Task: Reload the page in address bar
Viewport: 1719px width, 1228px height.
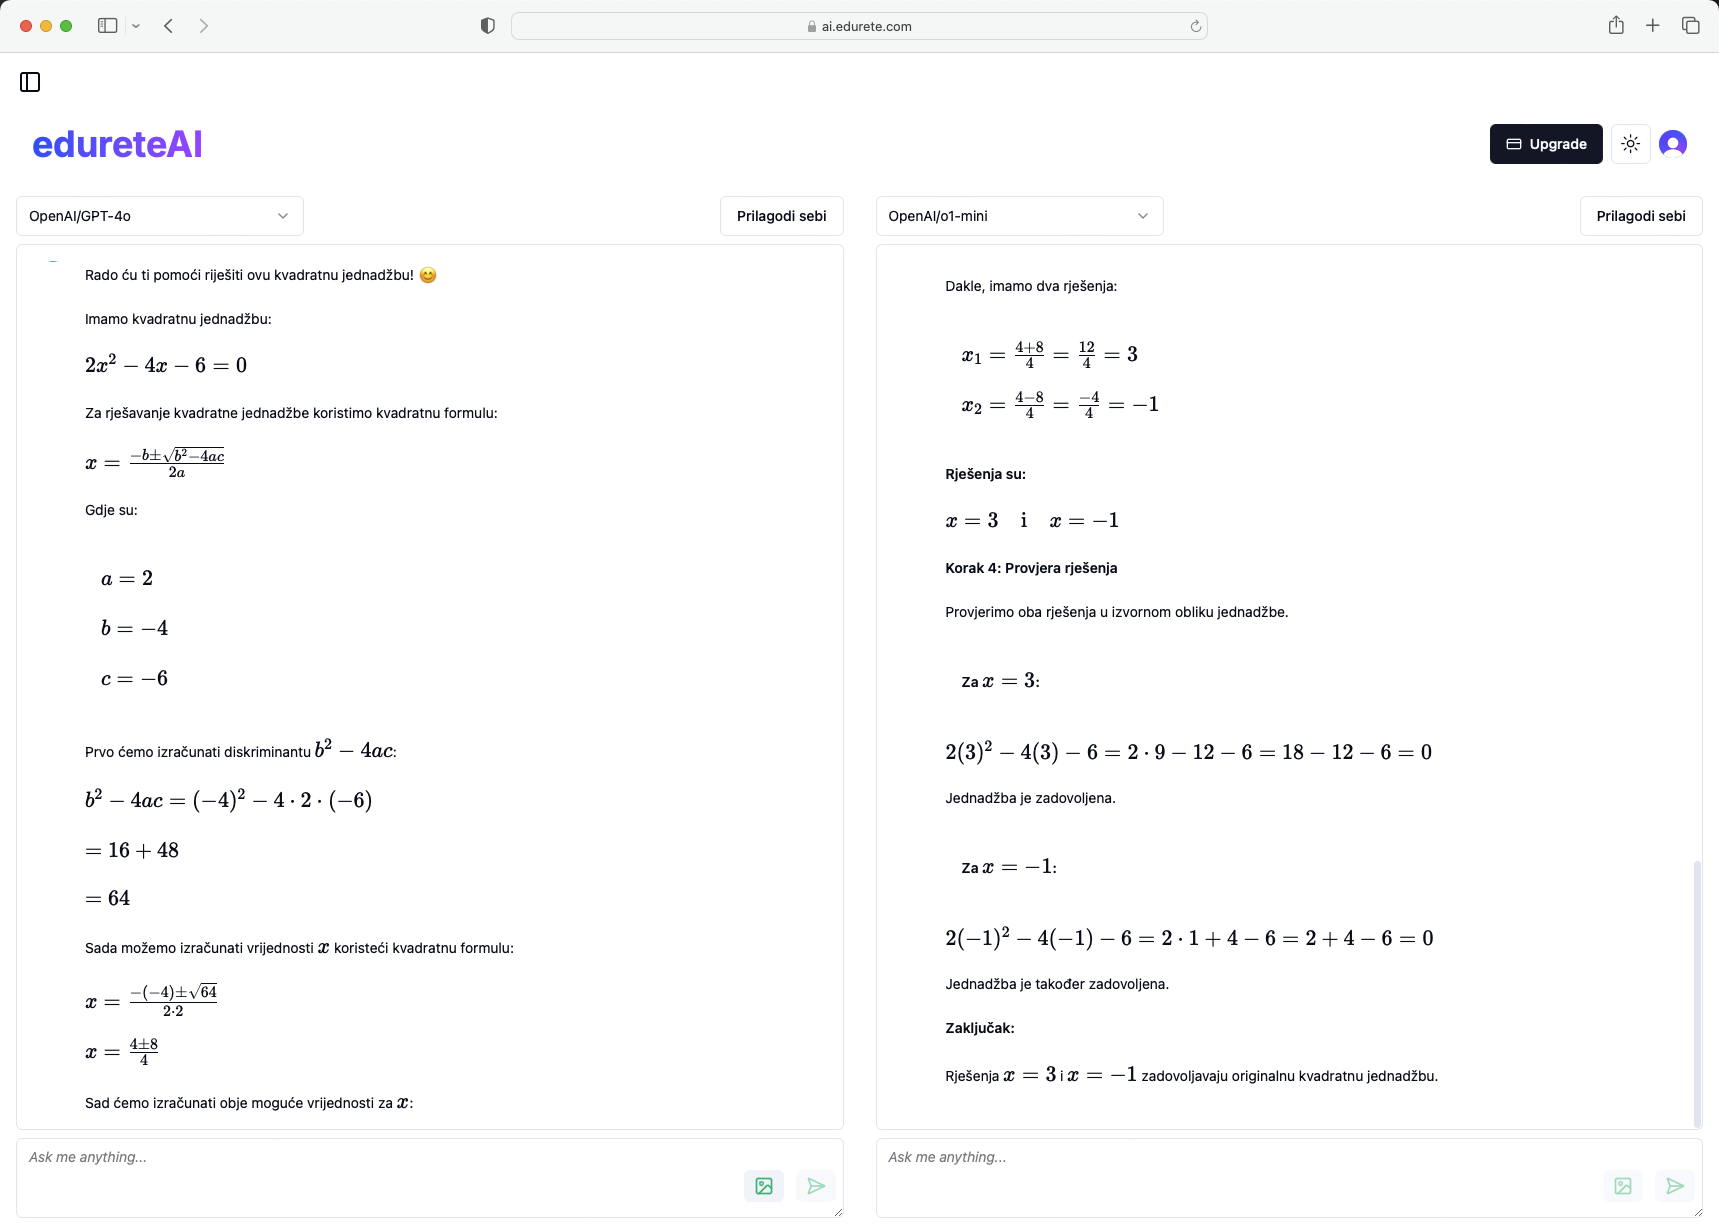Action: coord(1195,26)
